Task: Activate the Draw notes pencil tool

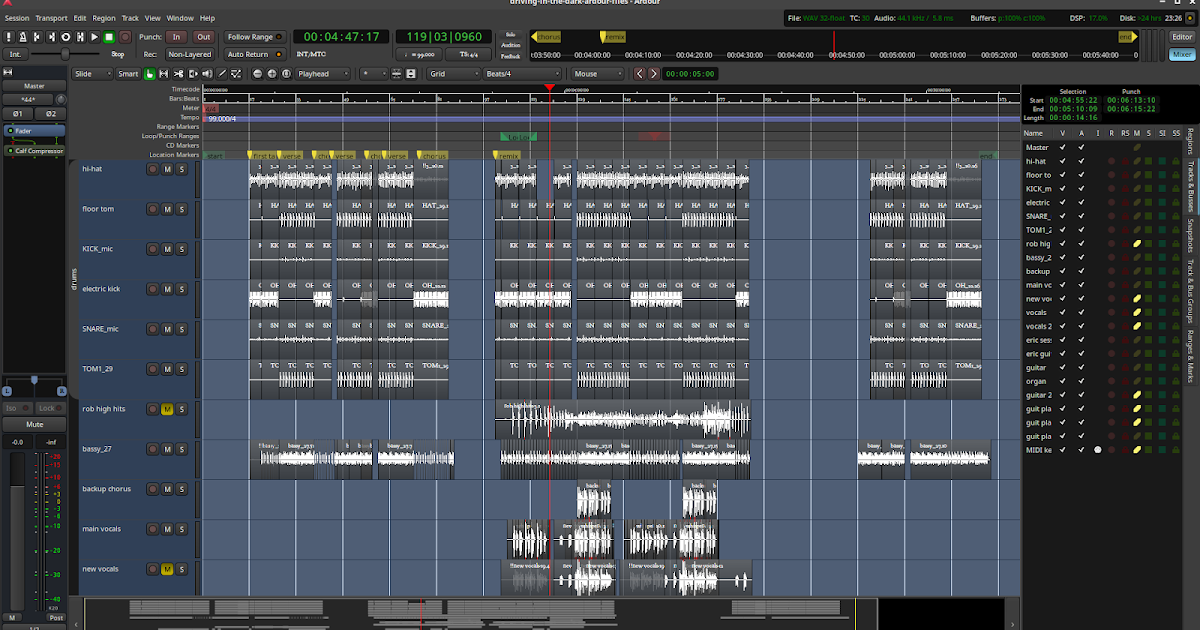Action: 222,73
